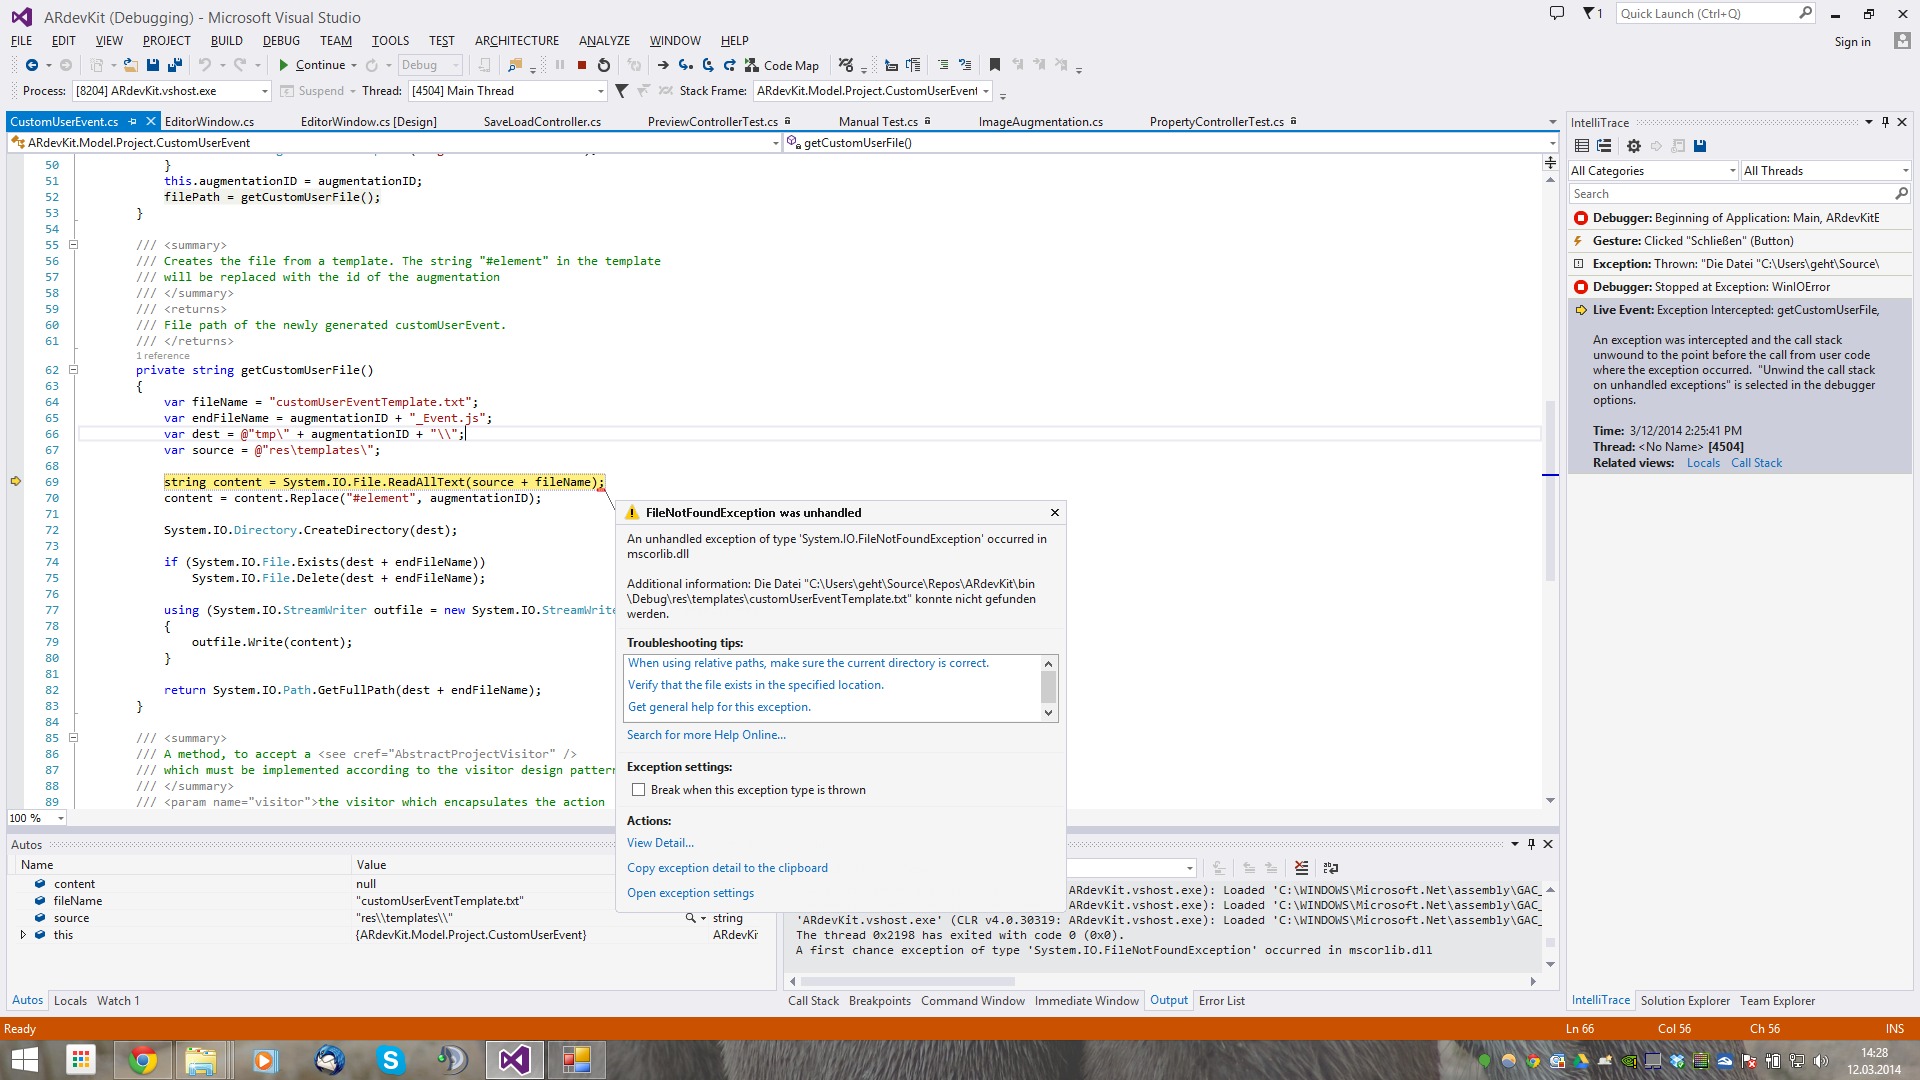Check 'Break when this exception type is thrown'
1920x1080 pixels.
(638, 790)
